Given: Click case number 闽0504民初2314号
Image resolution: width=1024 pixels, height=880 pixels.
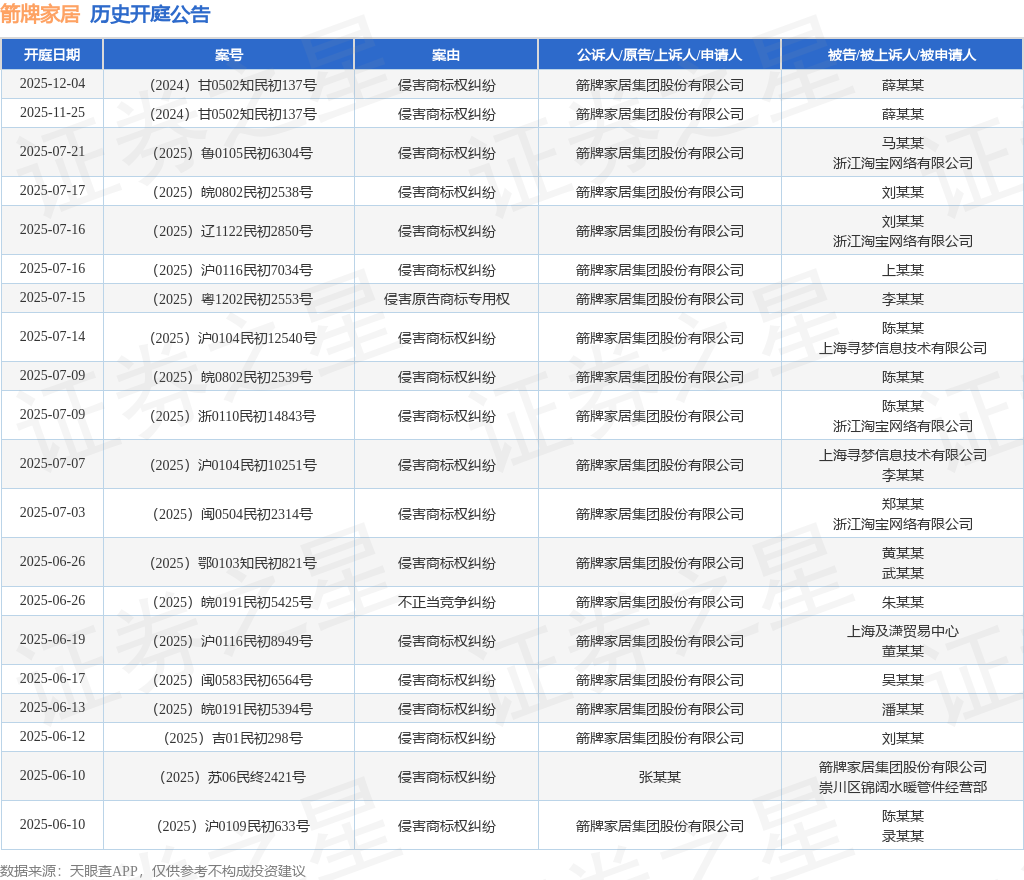Looking at the screenshot, I should coord(232,514).
